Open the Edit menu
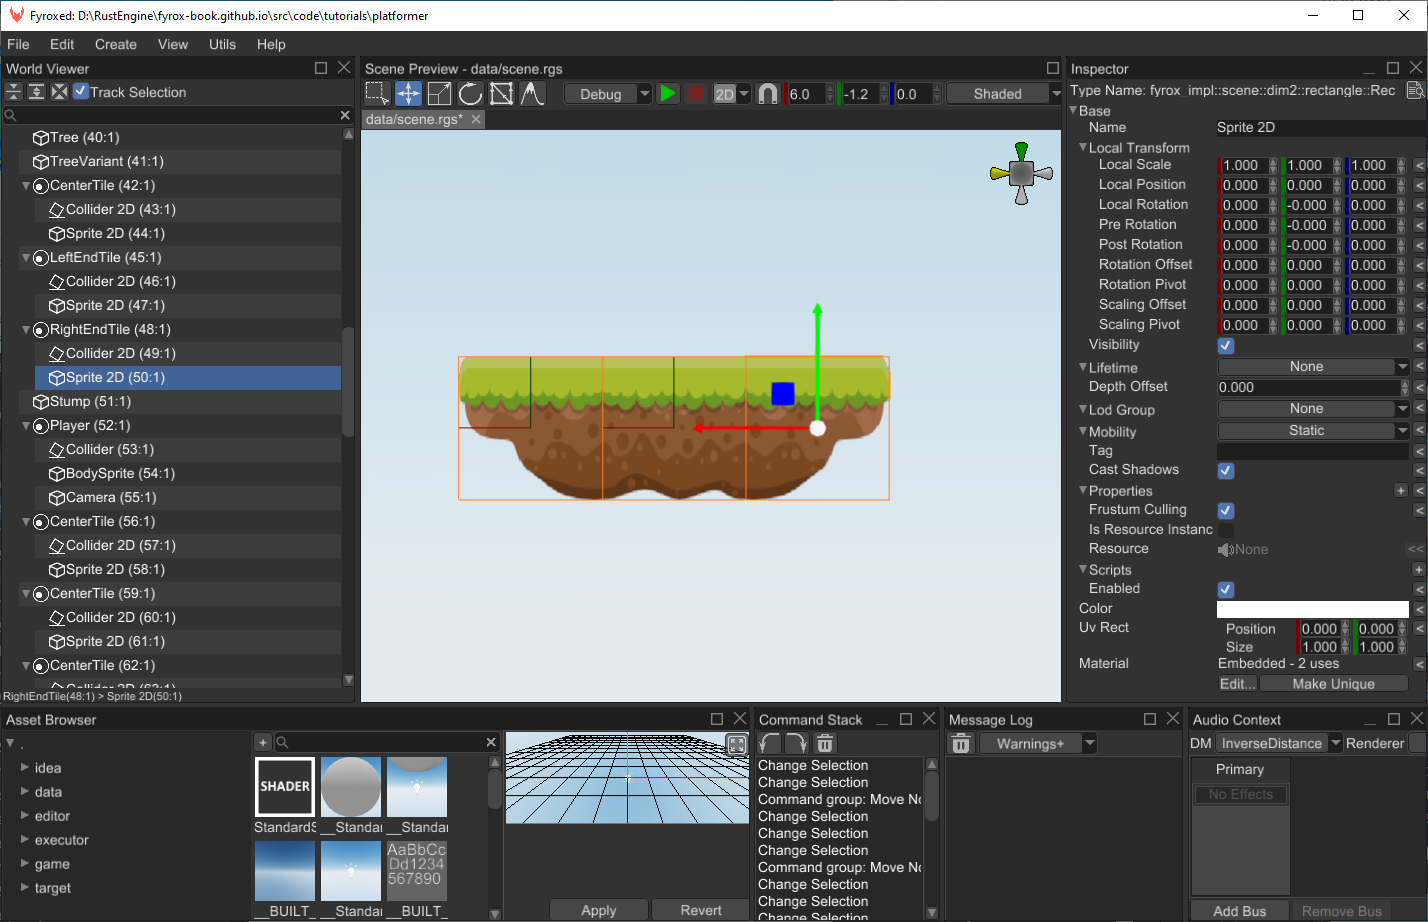The height and width of the screenshot is (922, 1428). (x=62, y=44)
